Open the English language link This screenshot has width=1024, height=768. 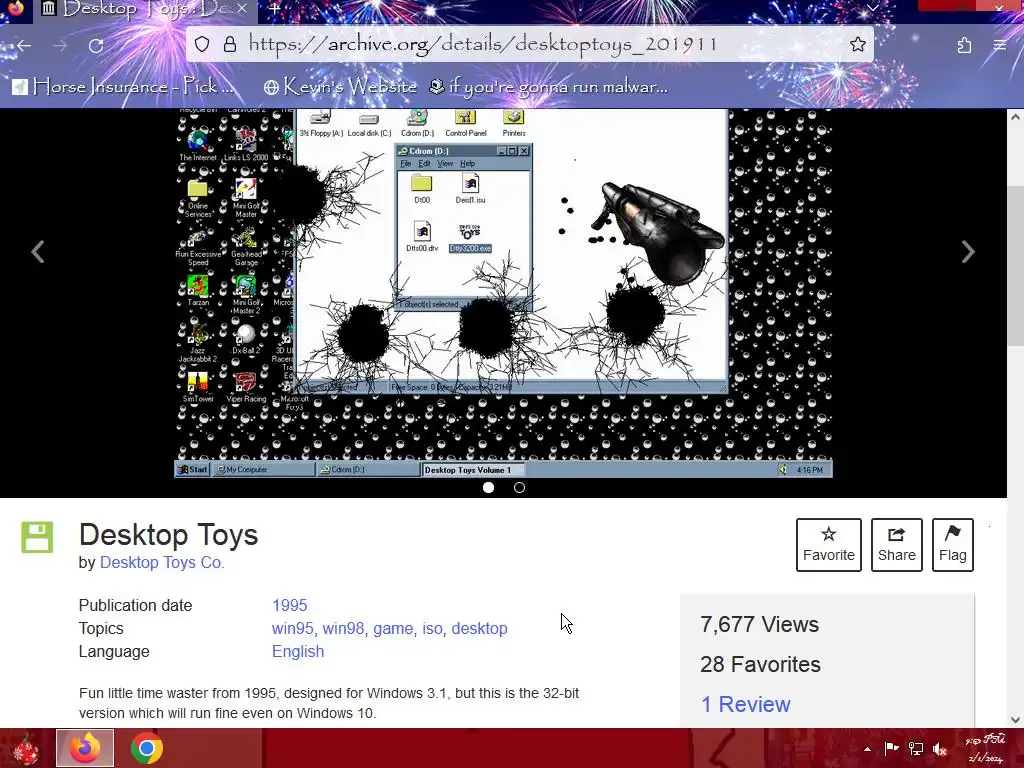(298, 651)
